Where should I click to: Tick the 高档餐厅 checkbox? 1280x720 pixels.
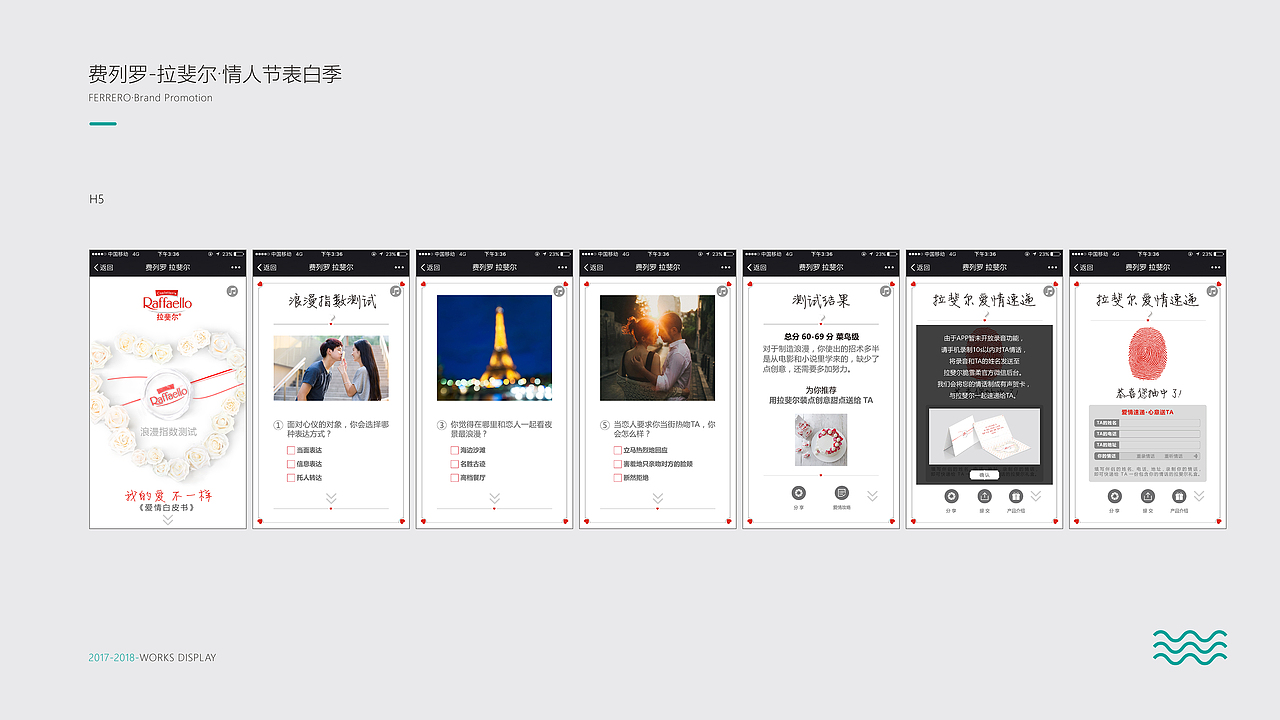454,478
